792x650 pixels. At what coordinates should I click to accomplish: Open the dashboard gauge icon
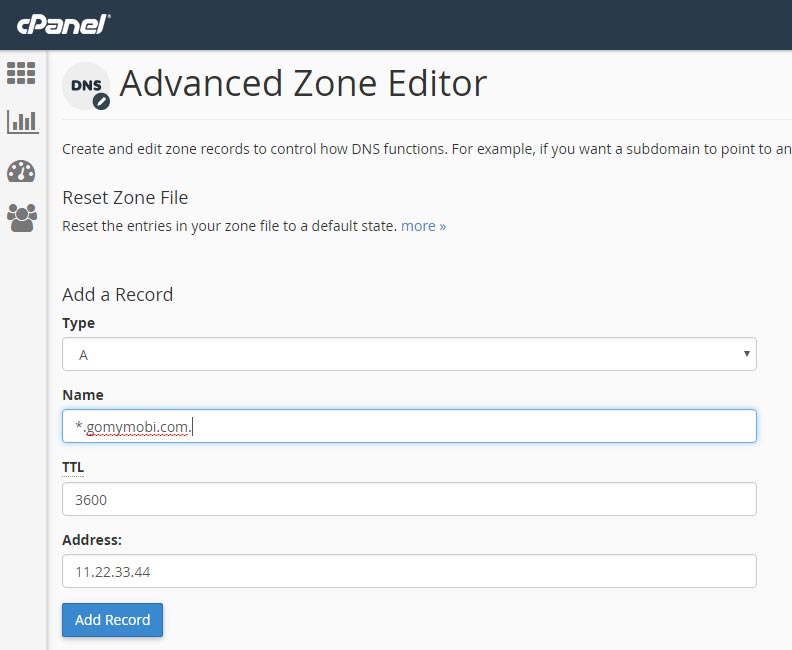pos(21,171)
